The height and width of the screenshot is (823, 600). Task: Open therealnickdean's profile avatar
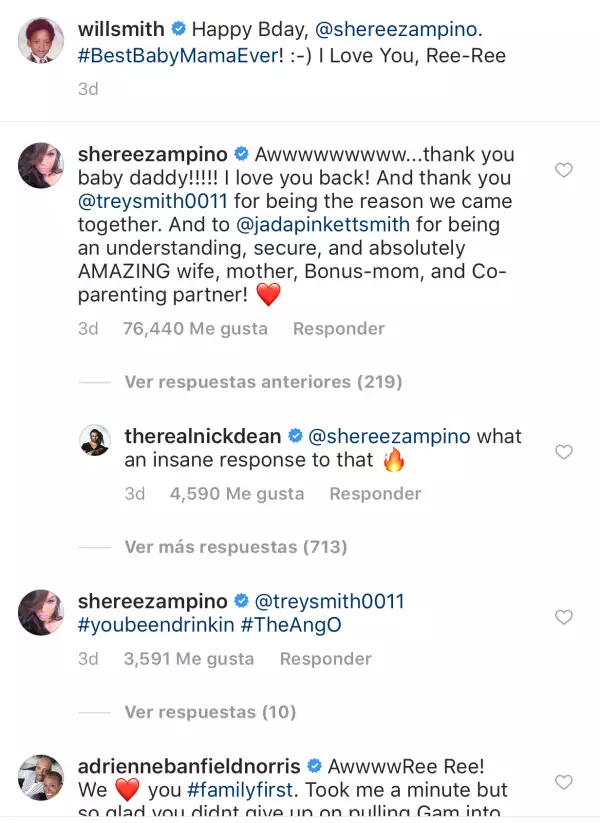[95, 439]
